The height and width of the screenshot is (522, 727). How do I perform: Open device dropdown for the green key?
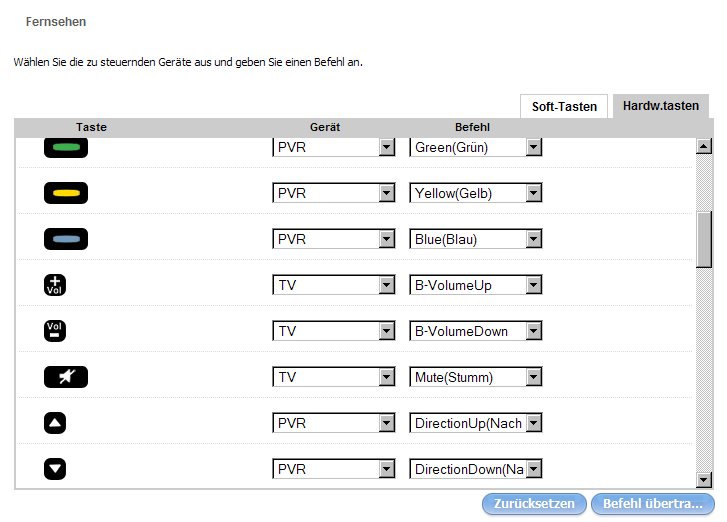click(386, 148)
